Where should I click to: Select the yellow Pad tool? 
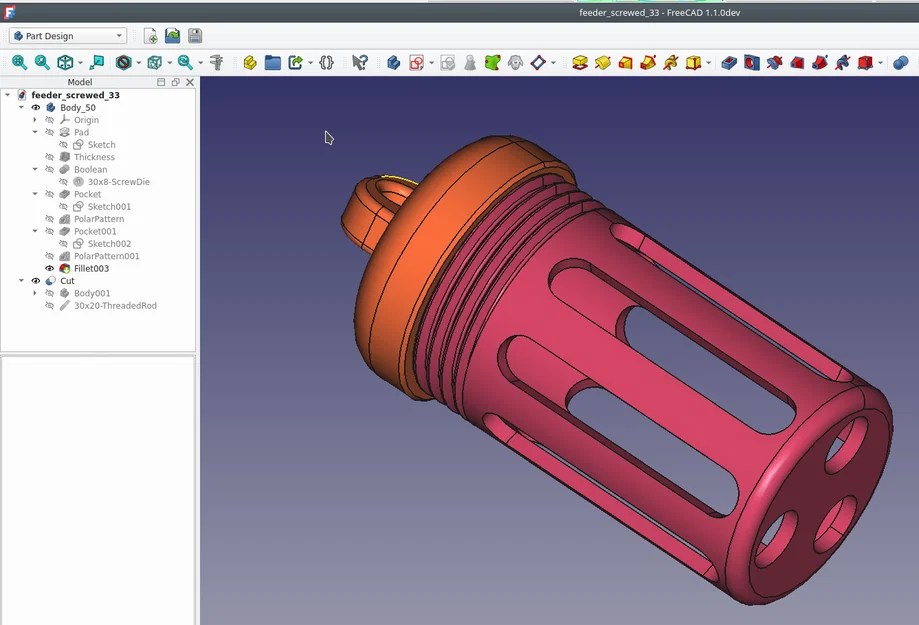point(580,62)
